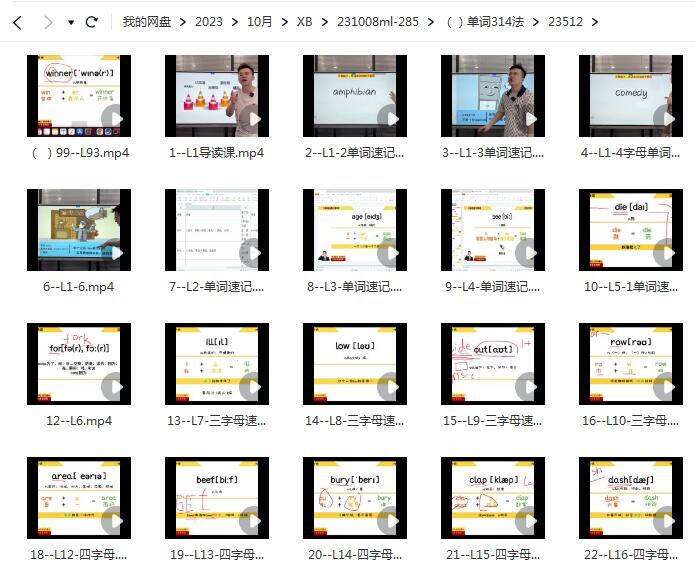
Task: Select the winner thumbnail of 99--L93.mp4
Action: (79, 96)
